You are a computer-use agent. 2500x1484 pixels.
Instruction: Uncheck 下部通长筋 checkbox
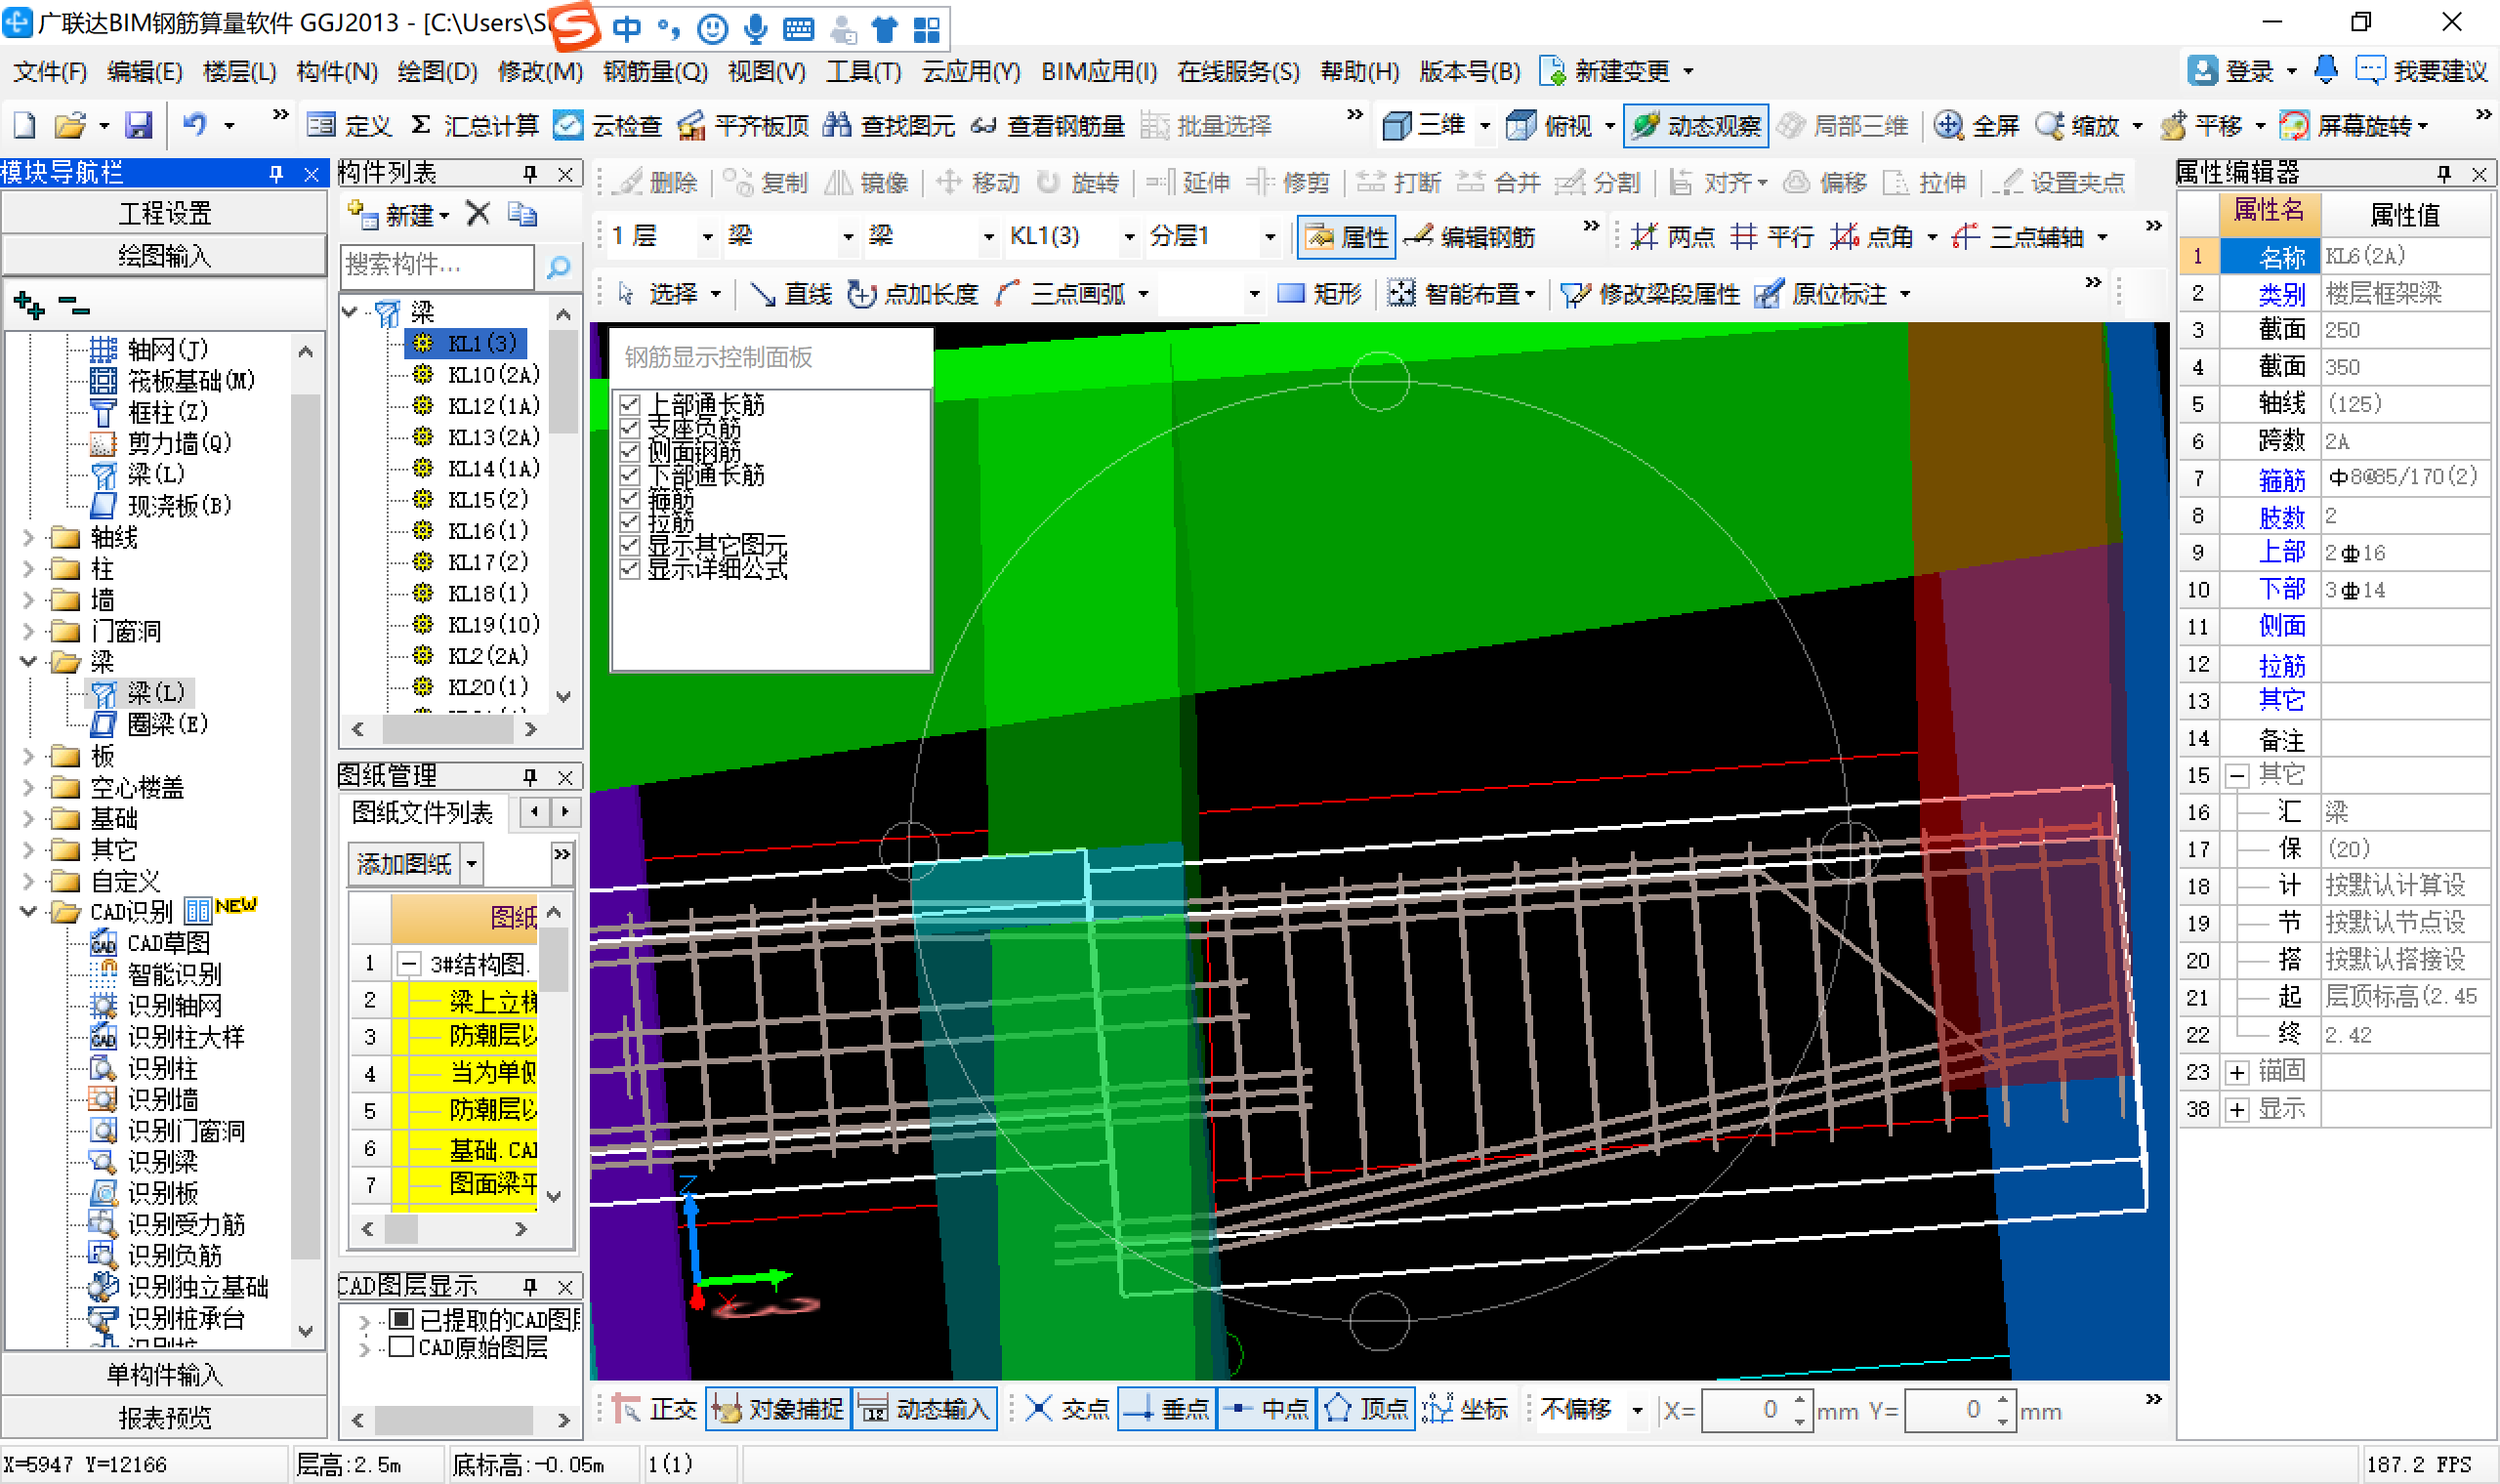(629, 474)
